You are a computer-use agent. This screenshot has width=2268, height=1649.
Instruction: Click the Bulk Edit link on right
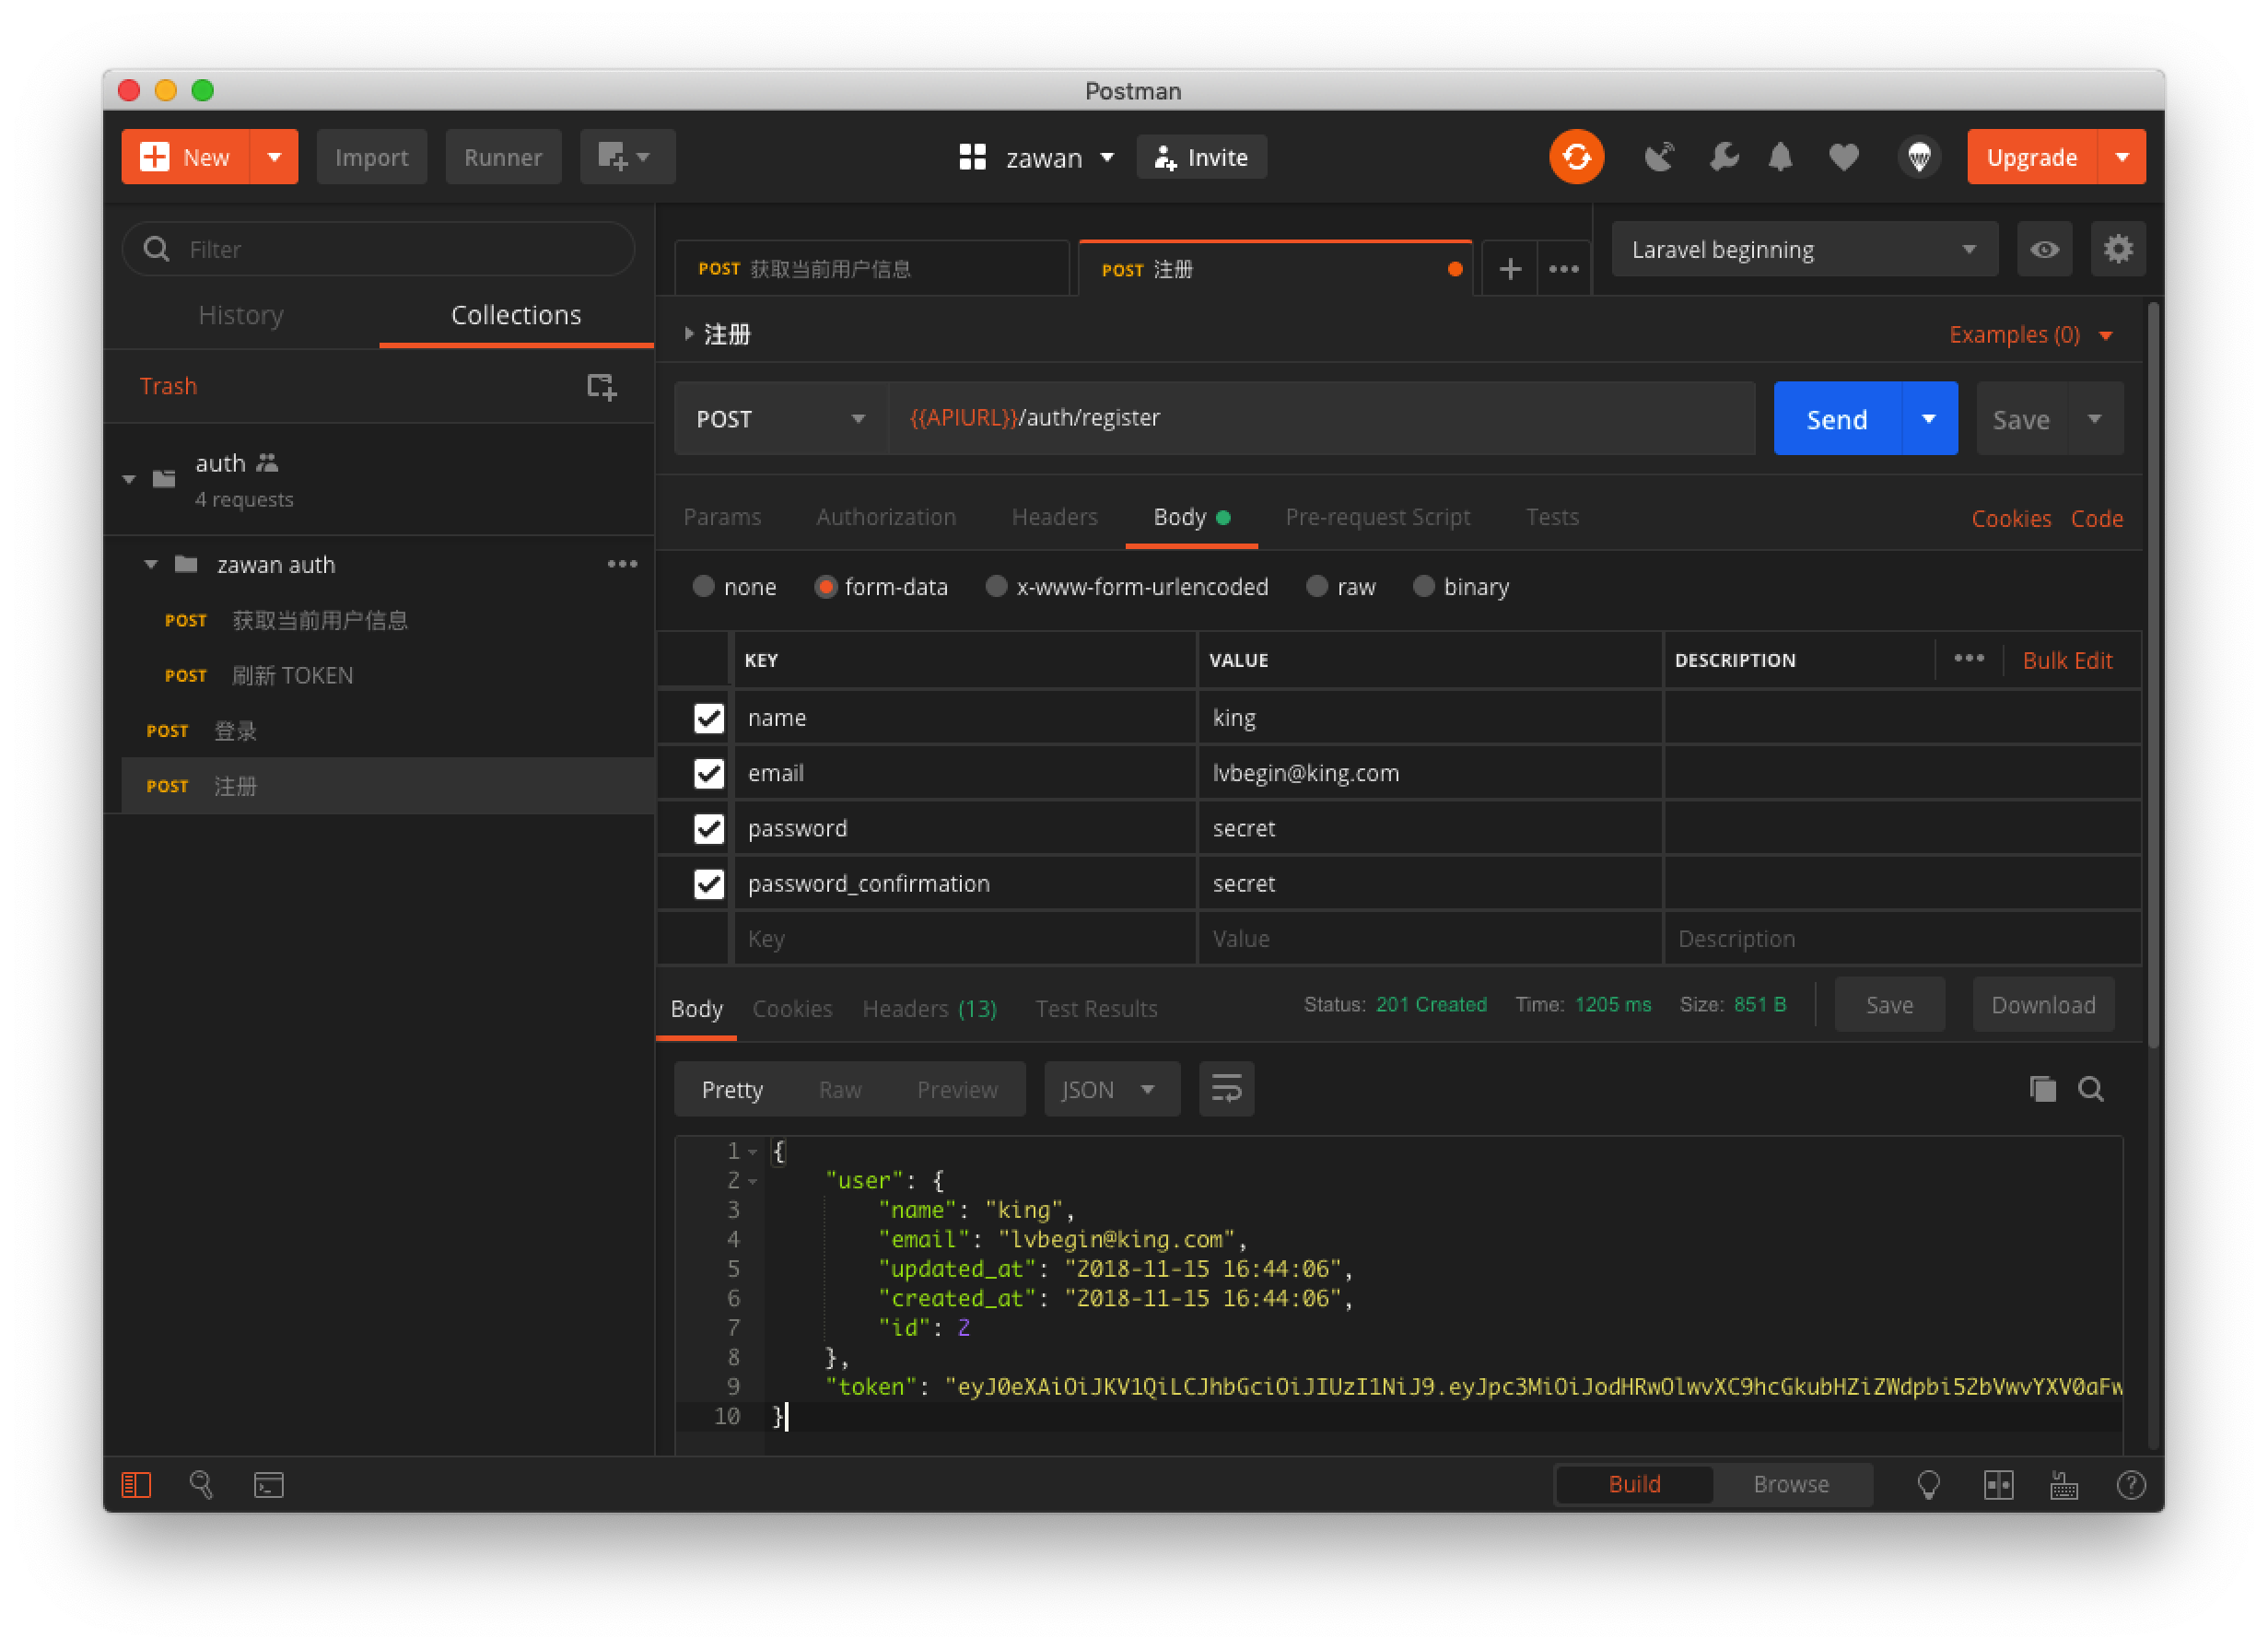coord(2067,661)
